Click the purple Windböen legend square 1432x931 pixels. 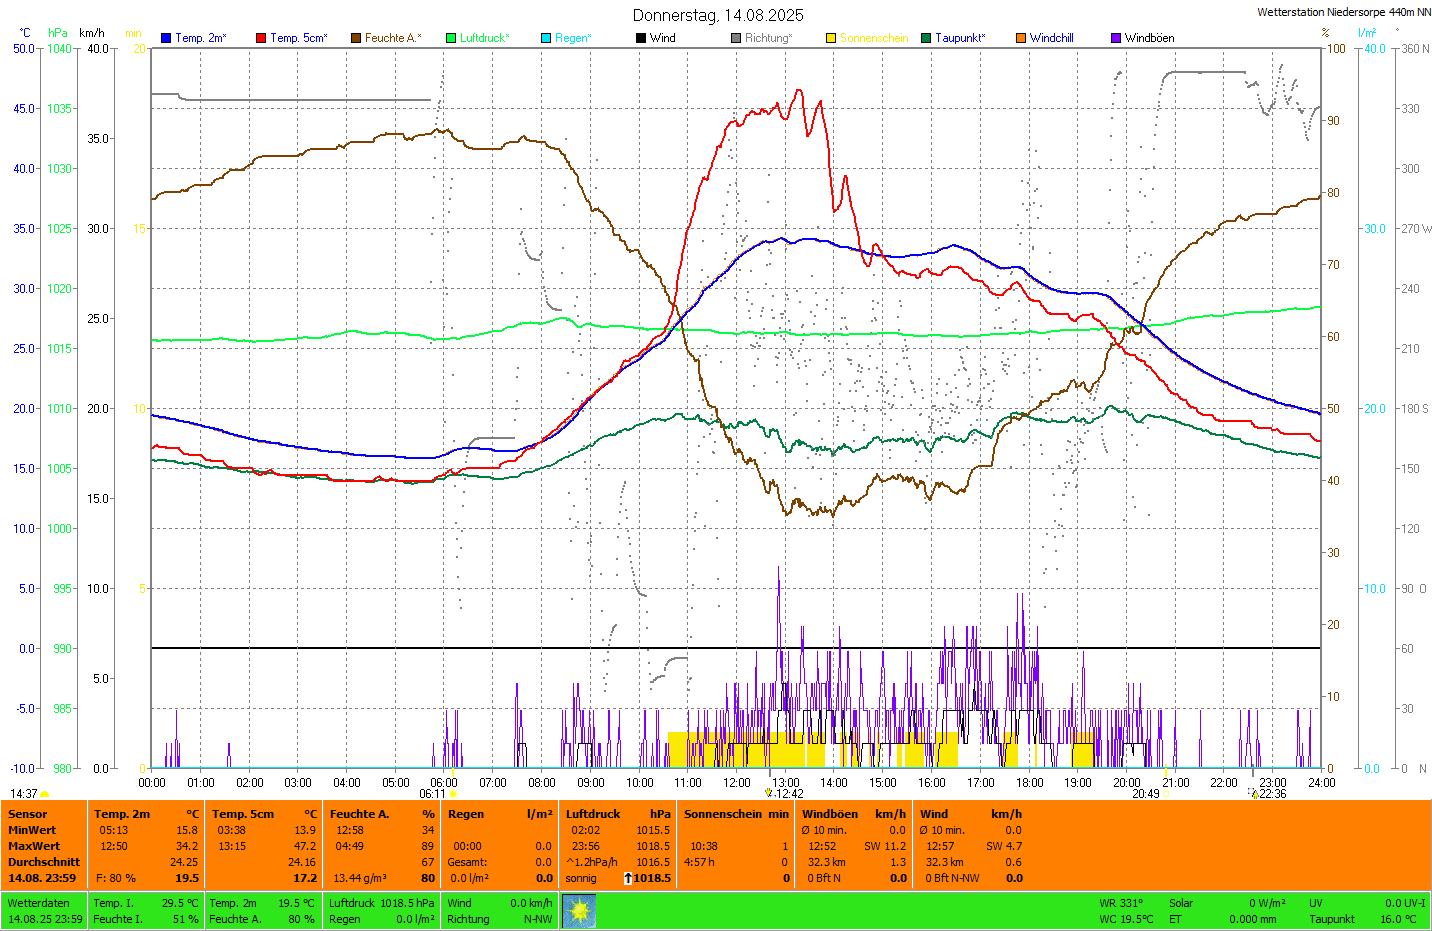click(x=1116, y=38)
